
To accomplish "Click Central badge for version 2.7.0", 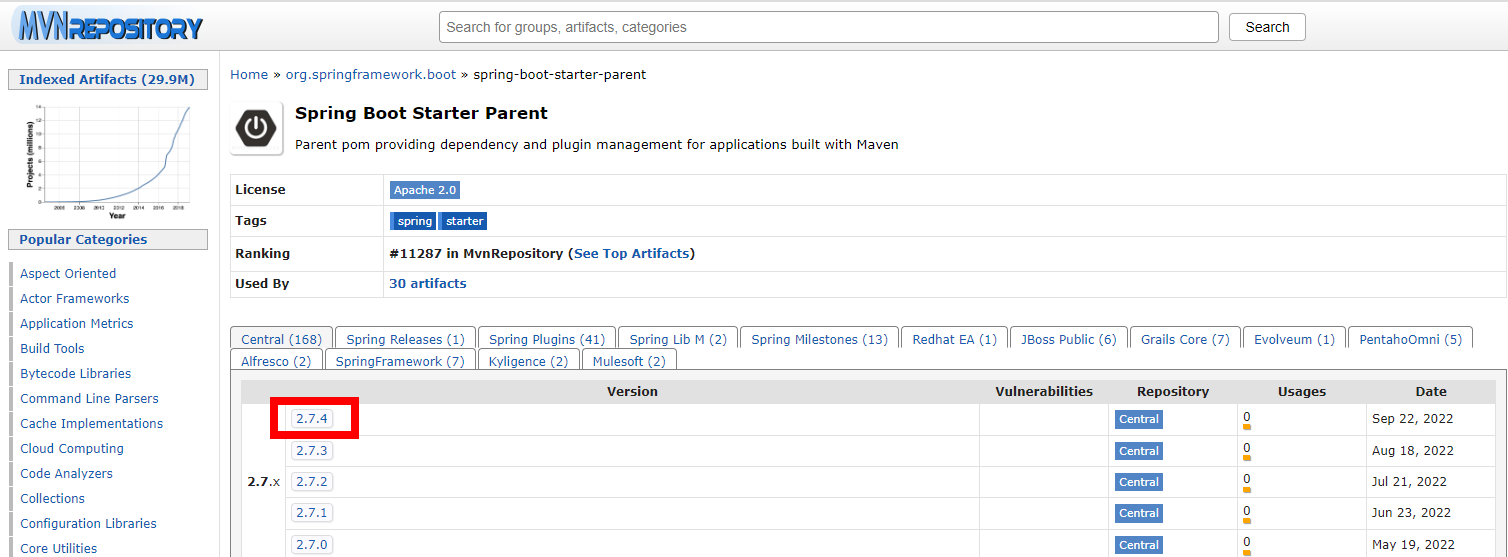I will [1139, 545].
